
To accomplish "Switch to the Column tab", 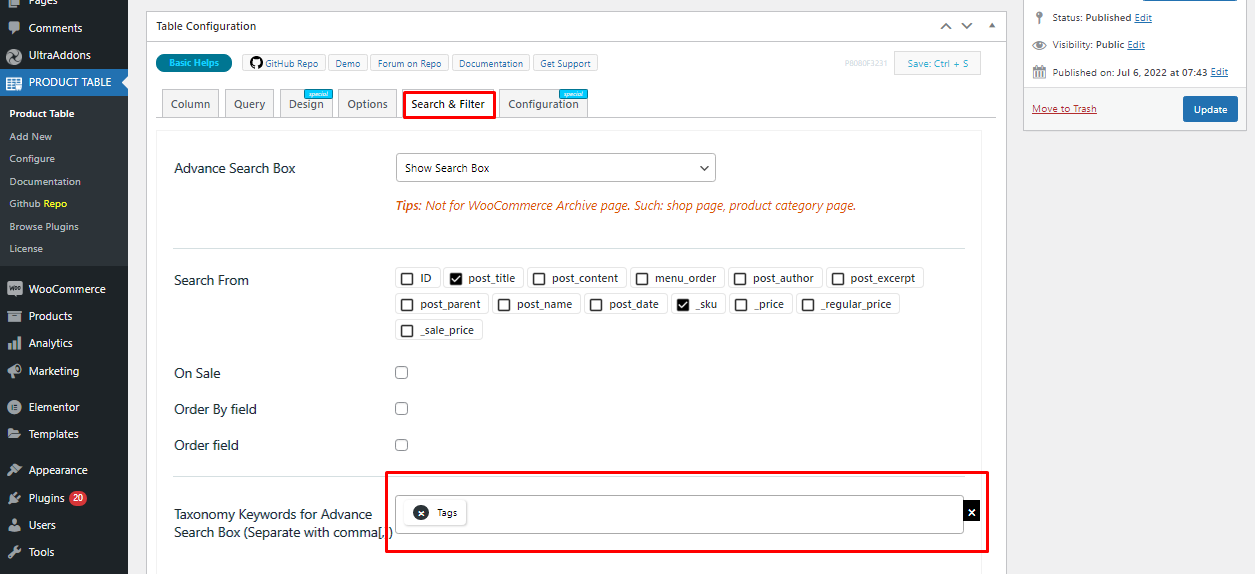I will coord(190,104).
